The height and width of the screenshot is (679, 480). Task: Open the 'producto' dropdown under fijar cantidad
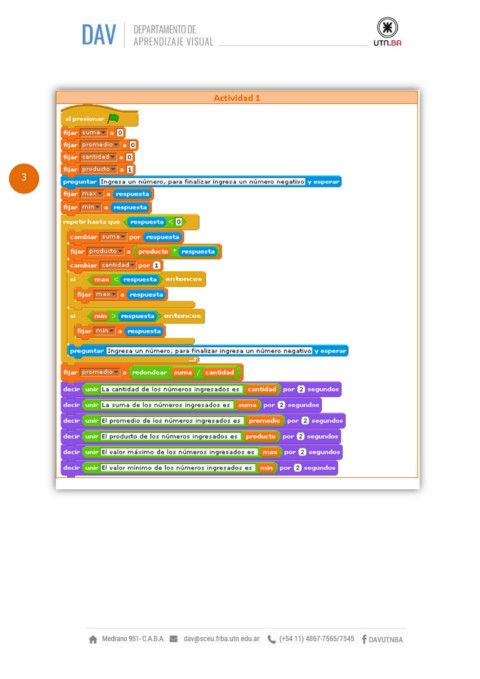[98, 169]
